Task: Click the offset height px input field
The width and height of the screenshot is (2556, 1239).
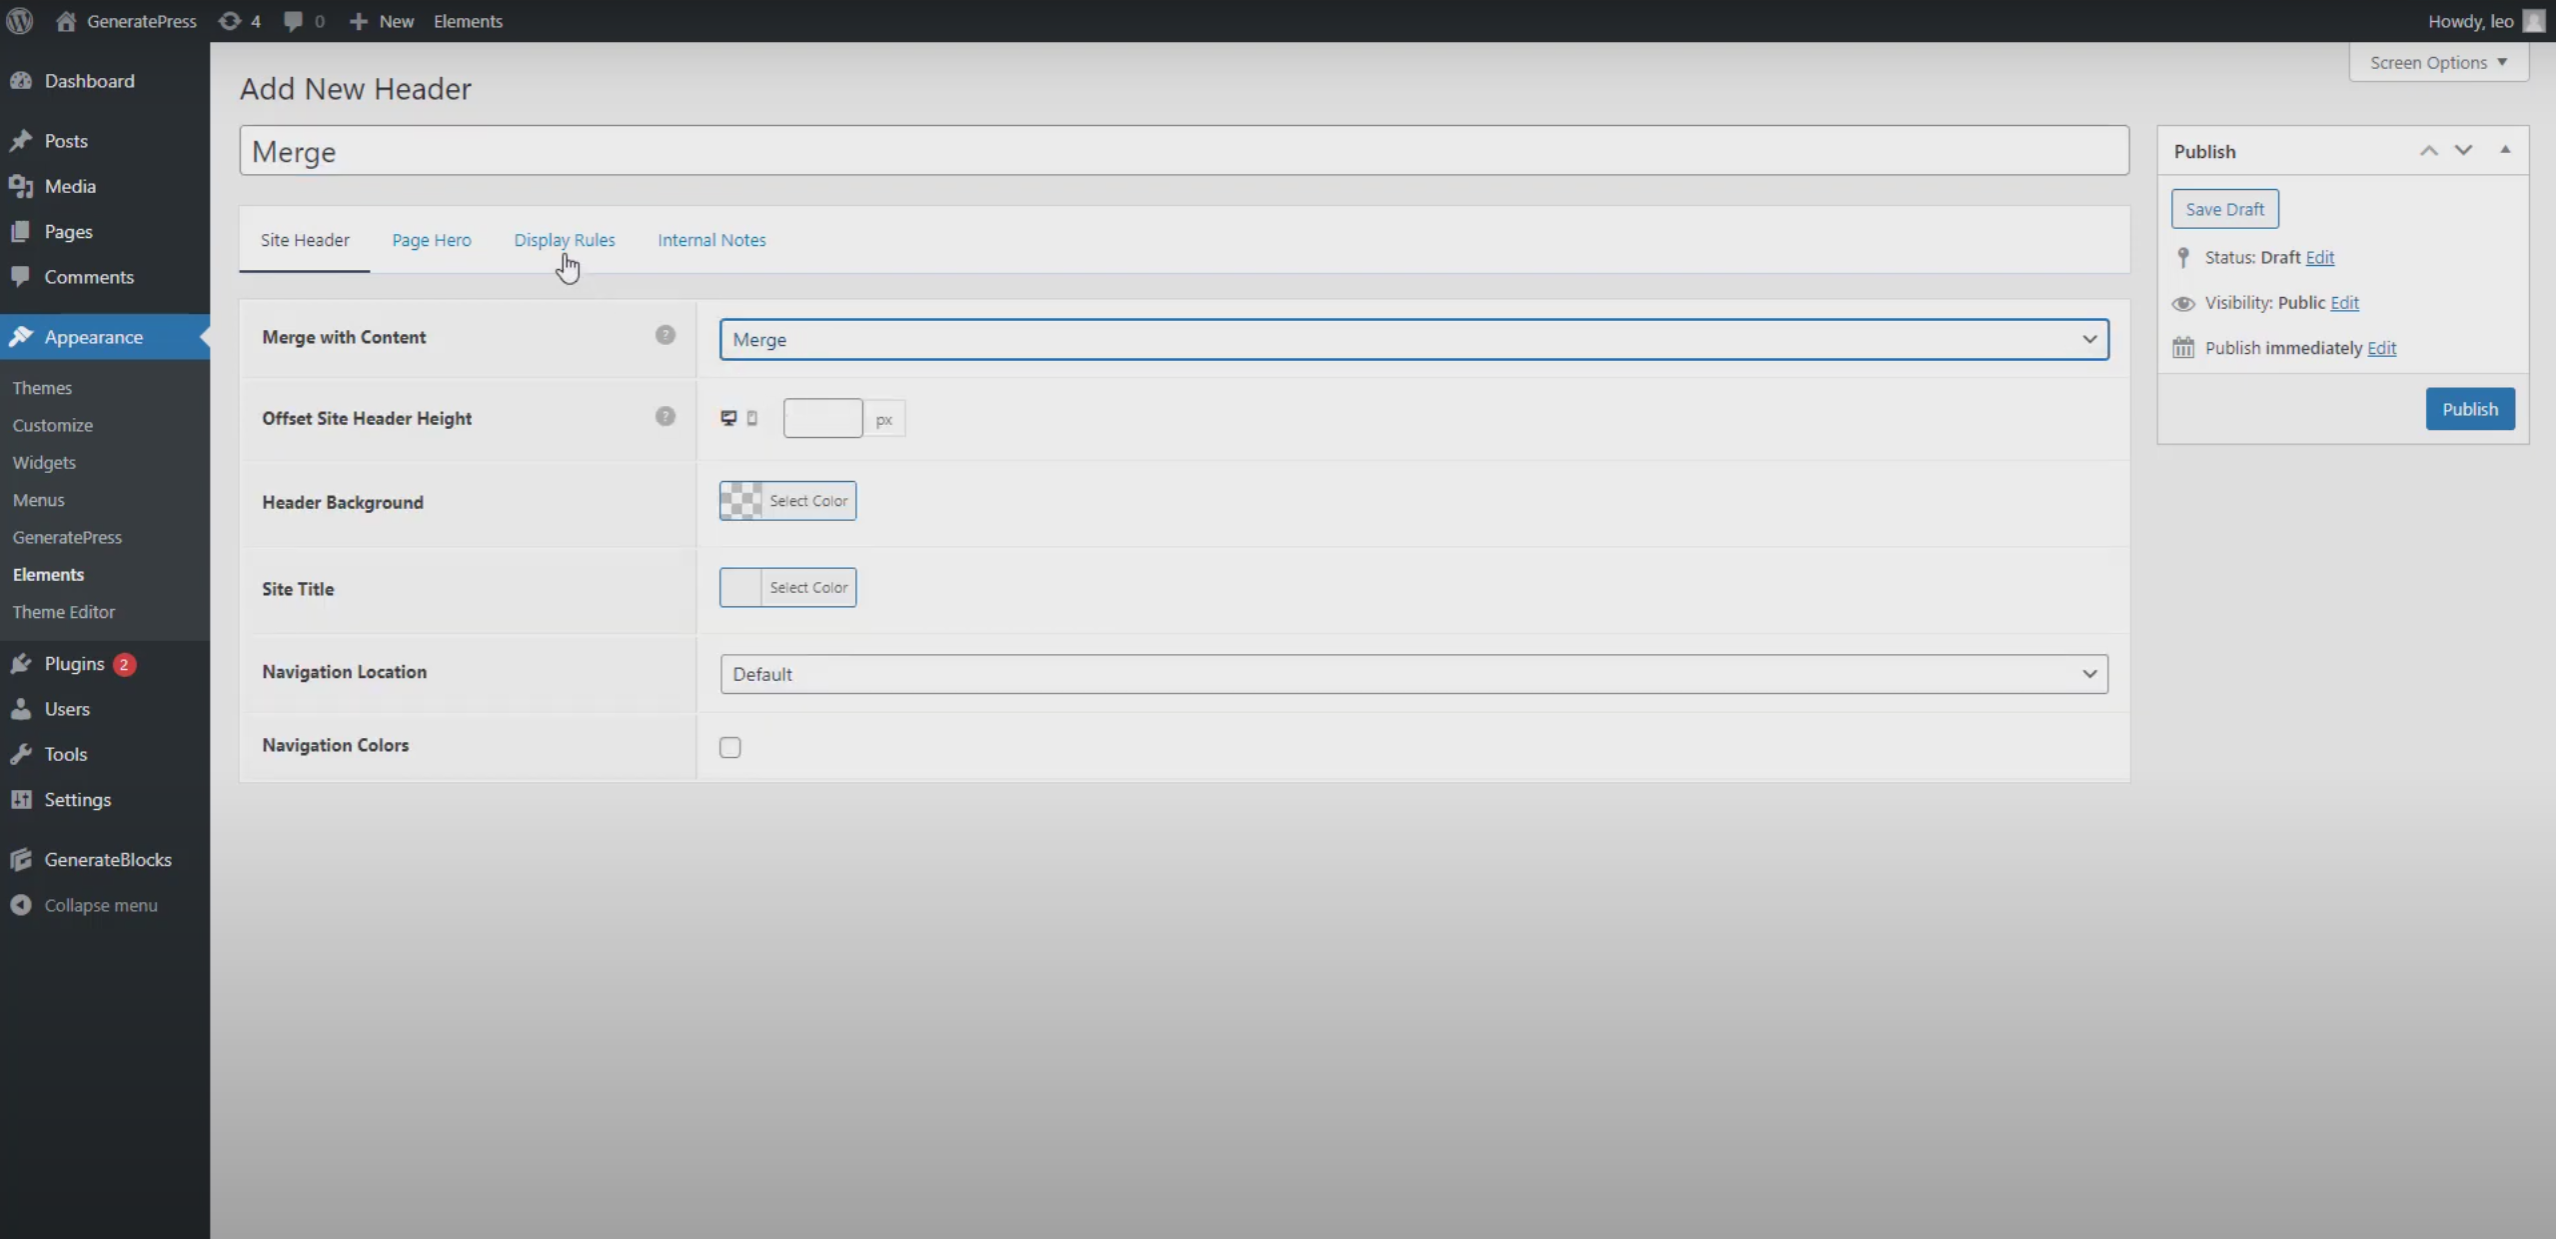Action: pyautogui.click(x=822, y=418)
